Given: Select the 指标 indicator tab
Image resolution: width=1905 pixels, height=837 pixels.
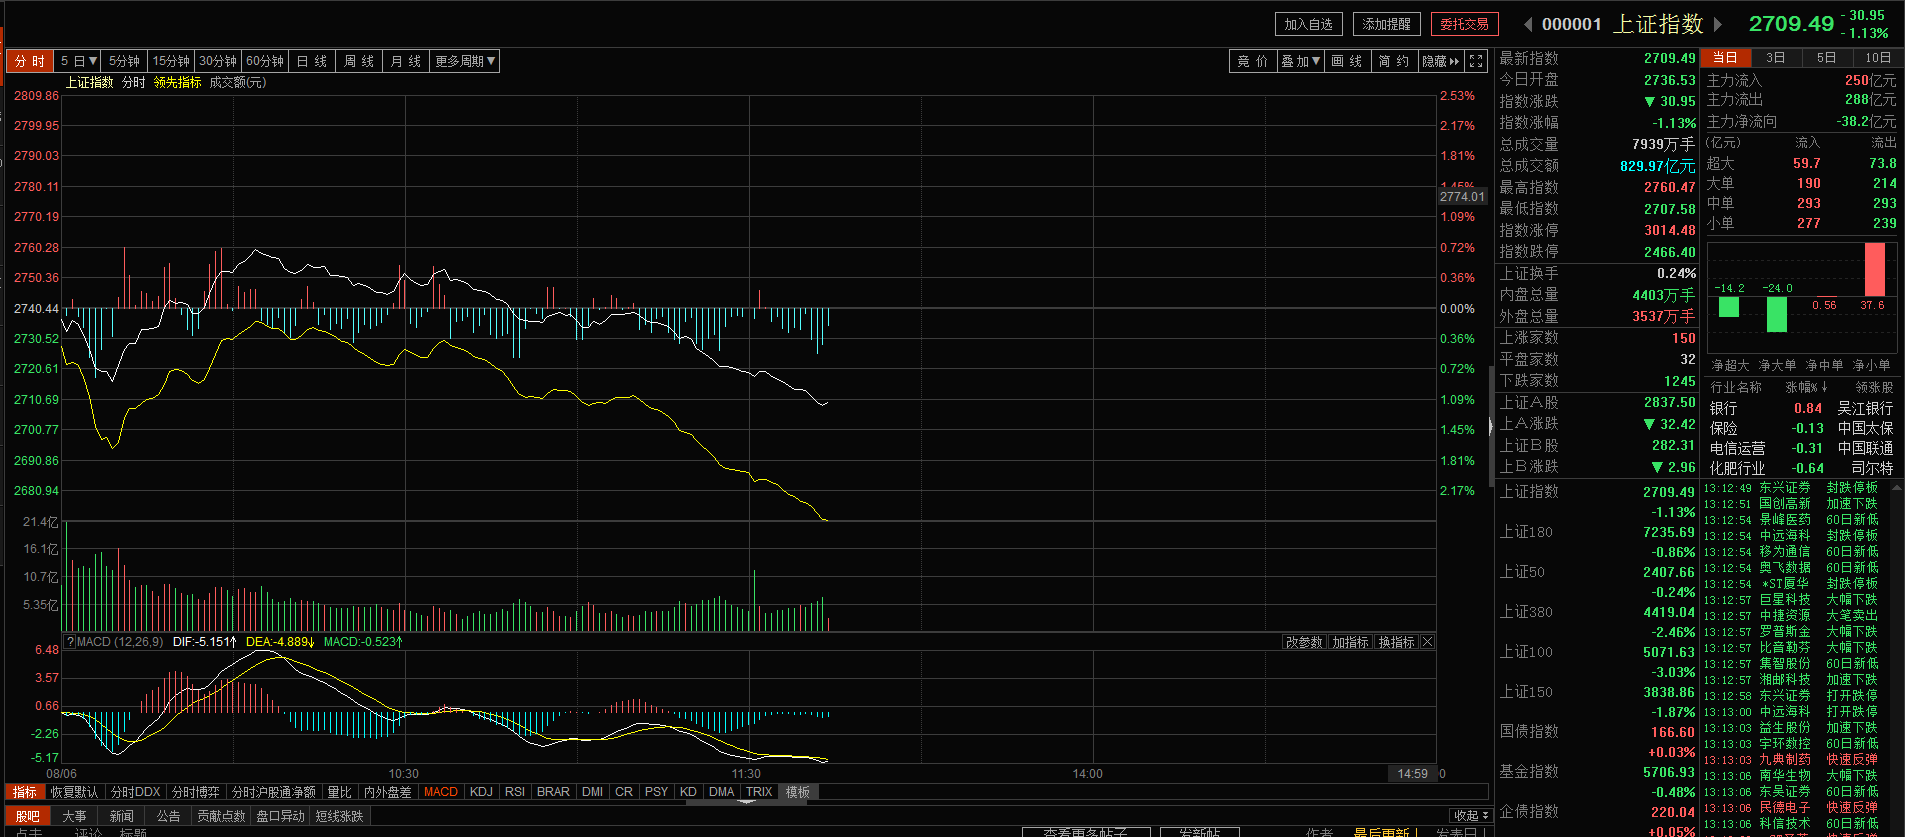Looking at the screenshot, I should 25,792.
